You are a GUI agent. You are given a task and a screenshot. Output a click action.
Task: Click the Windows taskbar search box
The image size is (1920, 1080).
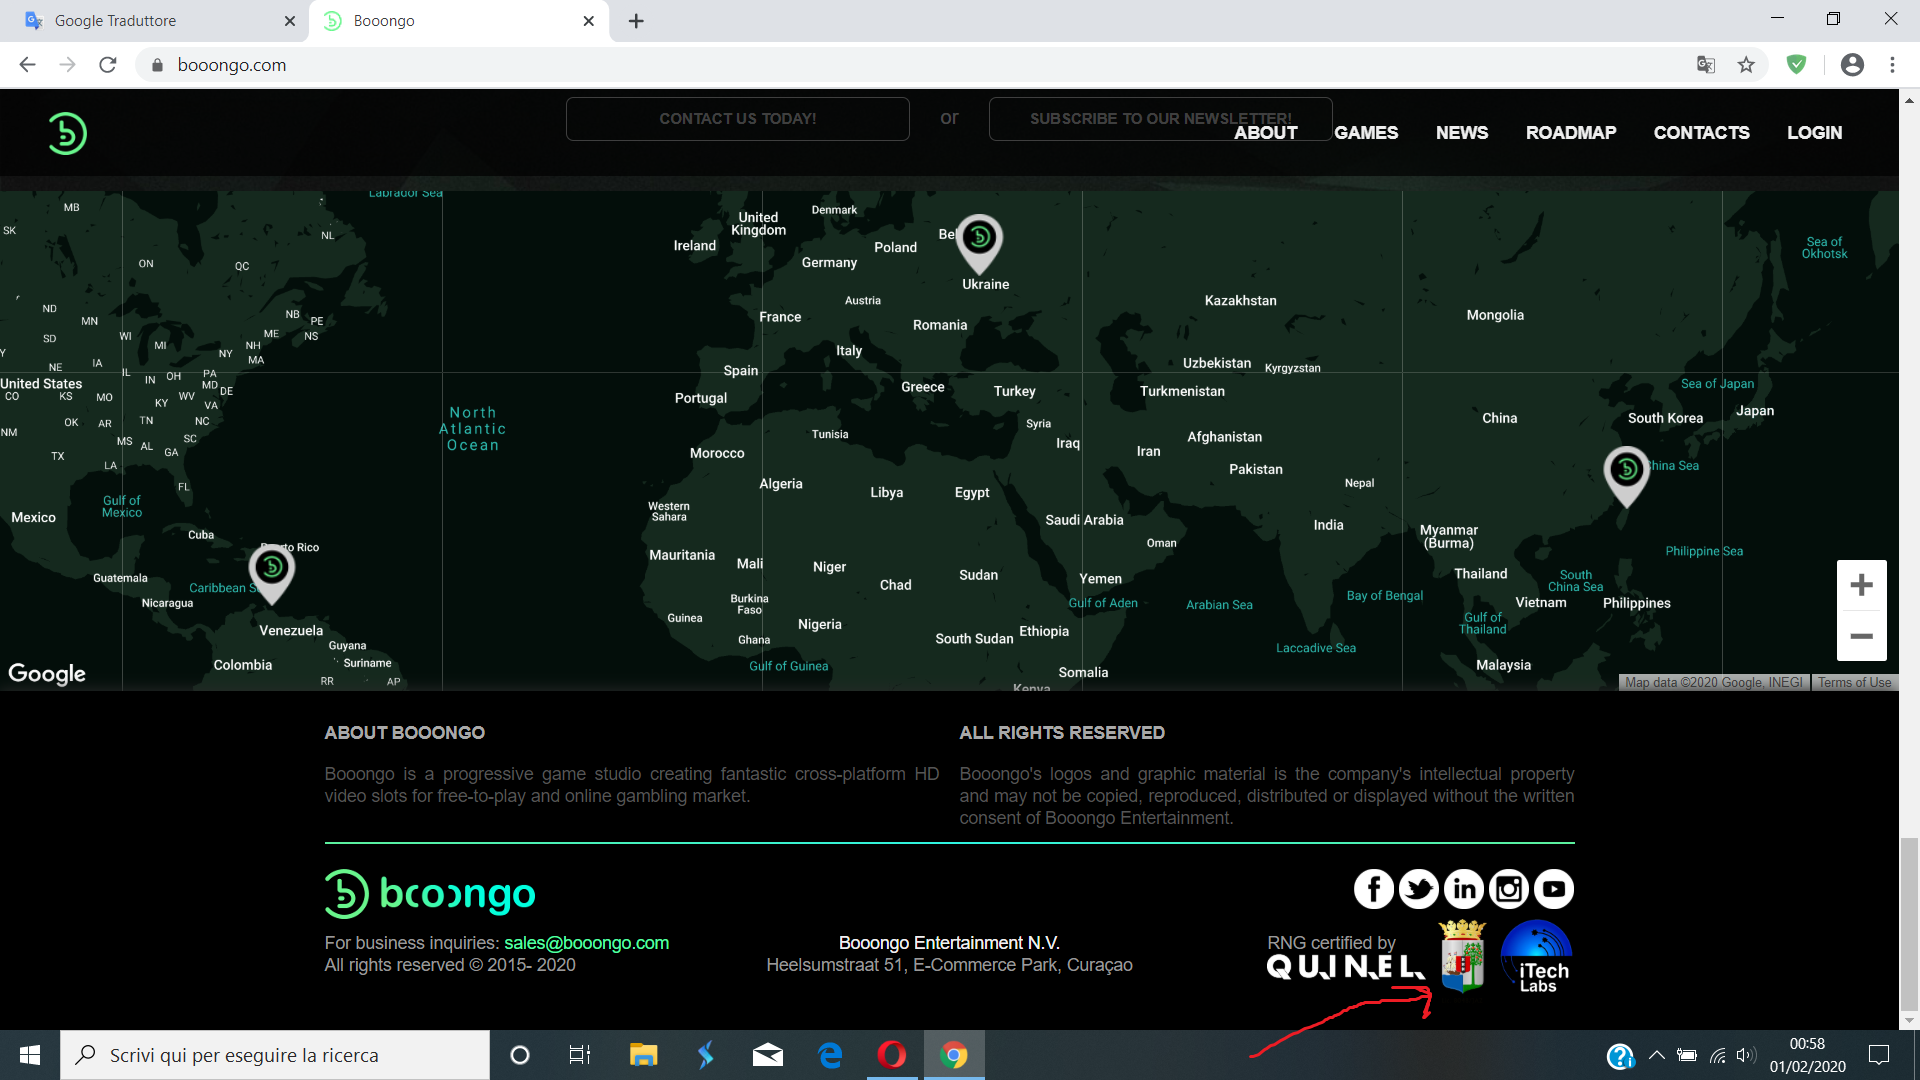click(x=275, y=1055)
